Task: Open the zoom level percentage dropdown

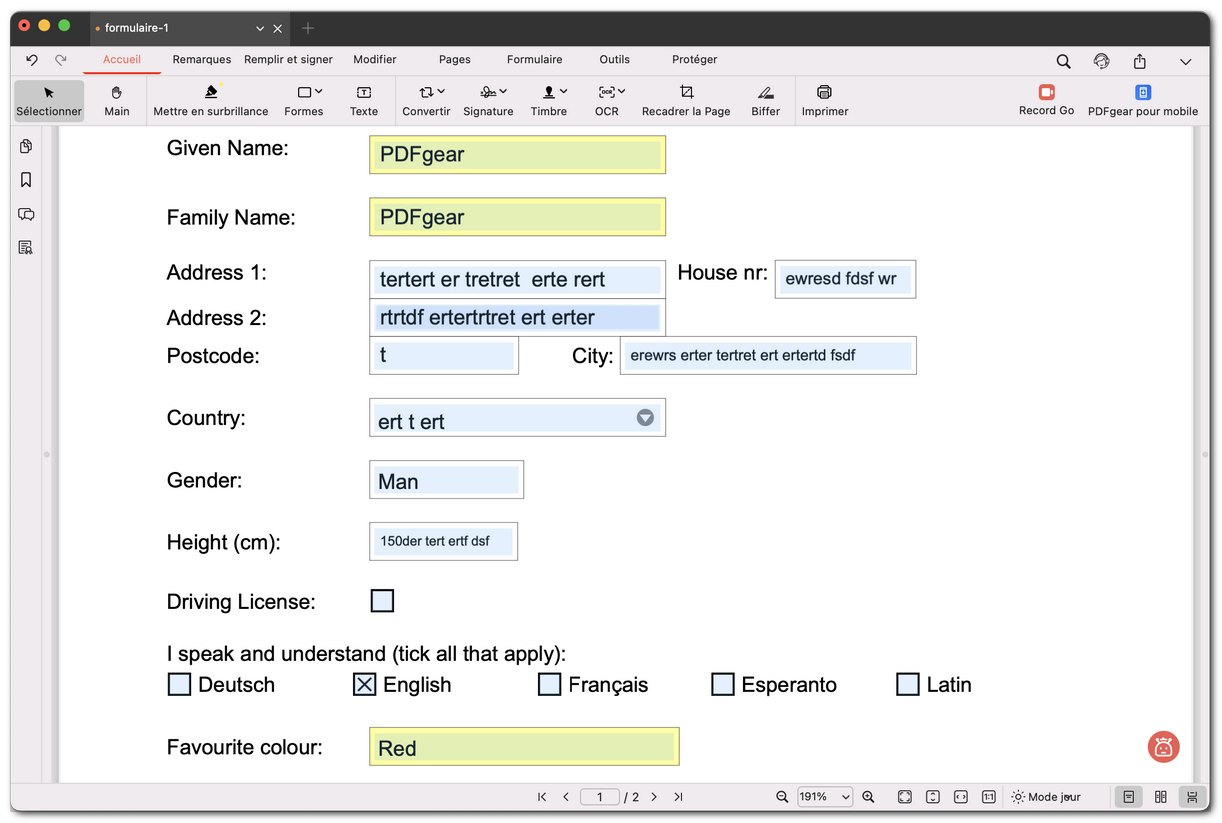Action: [x=824, y=796]
